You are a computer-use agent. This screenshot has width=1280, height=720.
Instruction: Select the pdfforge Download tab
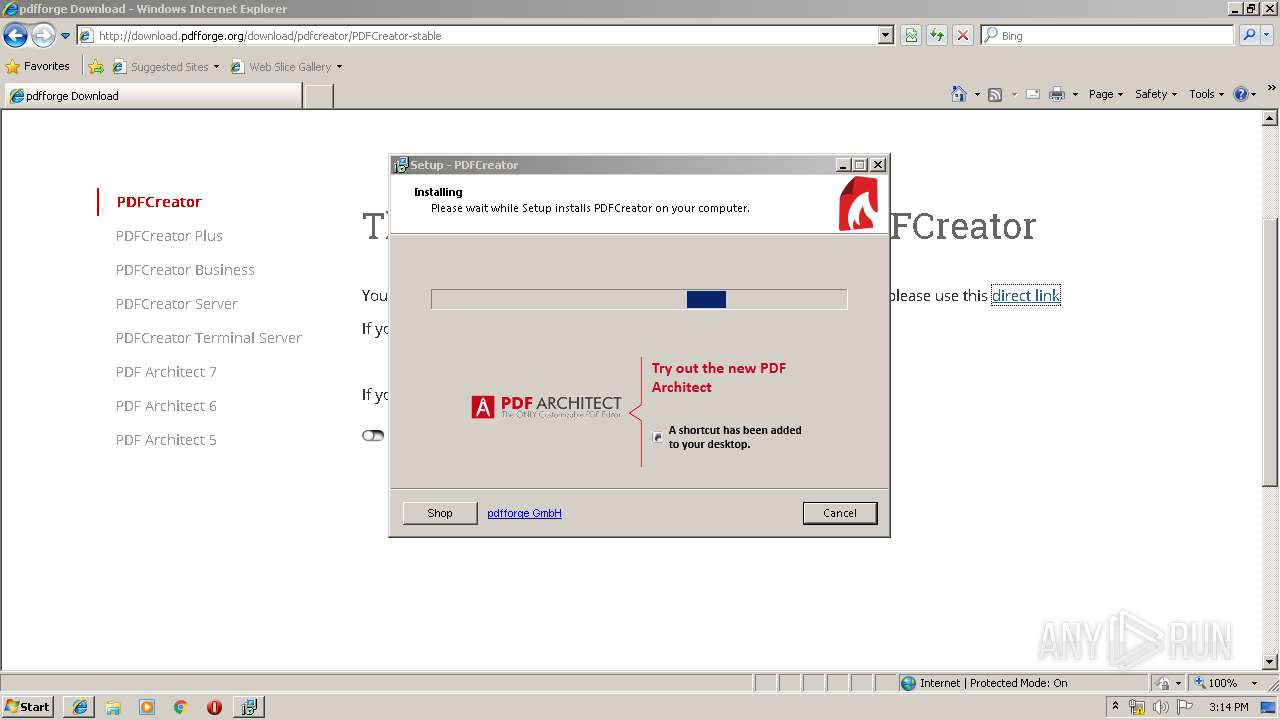[153, 96]
